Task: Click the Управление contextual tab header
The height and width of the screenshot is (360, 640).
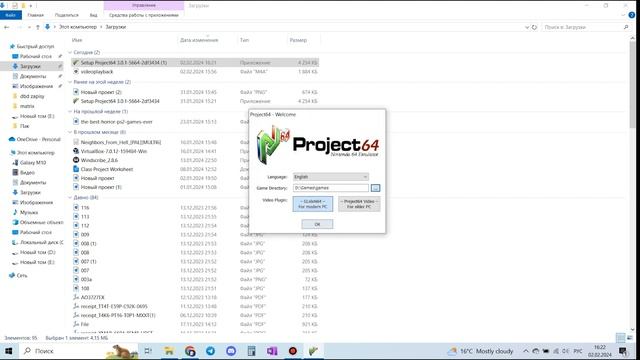Action: click(144, 5)
